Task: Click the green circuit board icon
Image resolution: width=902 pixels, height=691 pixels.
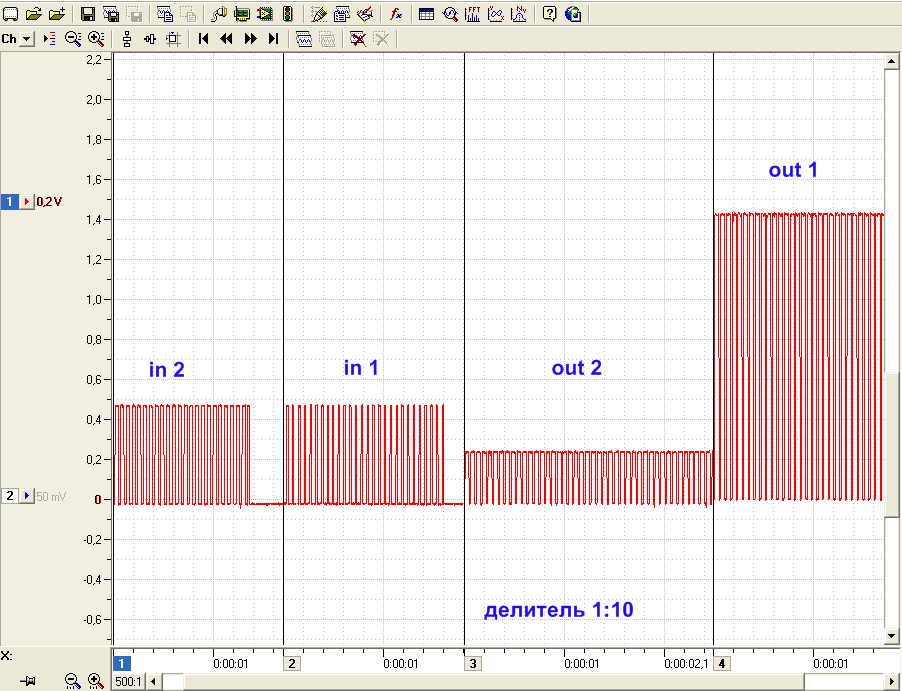Action: coord(242,14)
